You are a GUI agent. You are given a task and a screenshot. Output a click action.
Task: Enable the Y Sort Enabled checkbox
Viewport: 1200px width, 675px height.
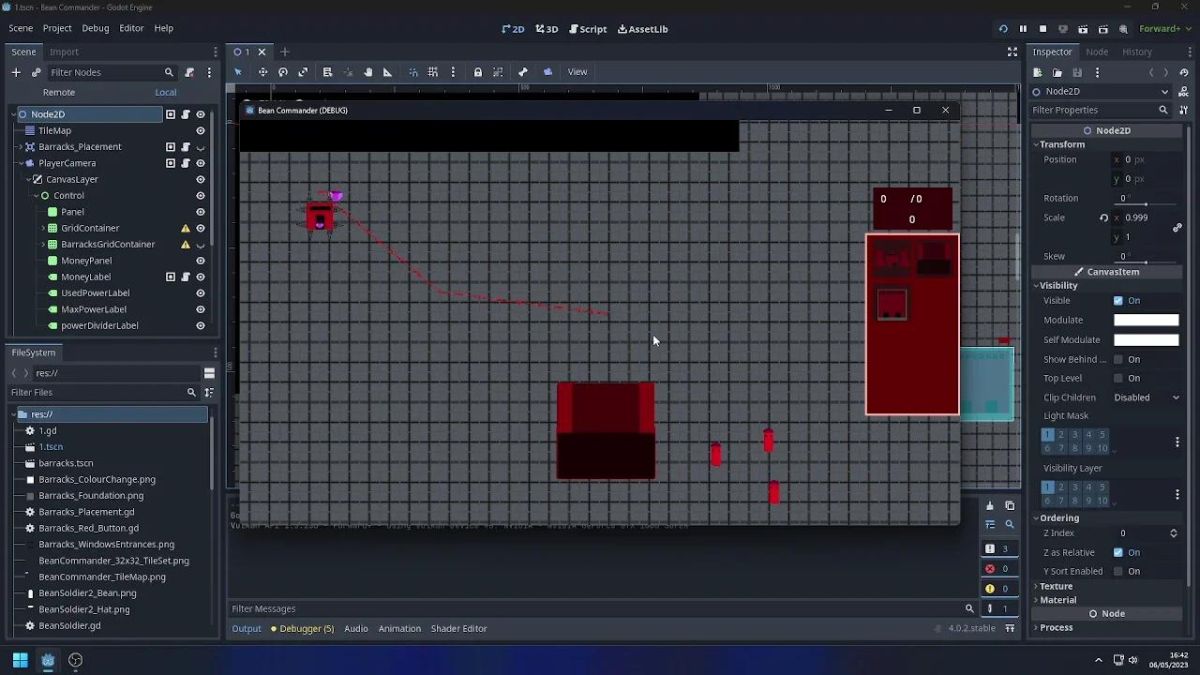(x=1118, y=571)
